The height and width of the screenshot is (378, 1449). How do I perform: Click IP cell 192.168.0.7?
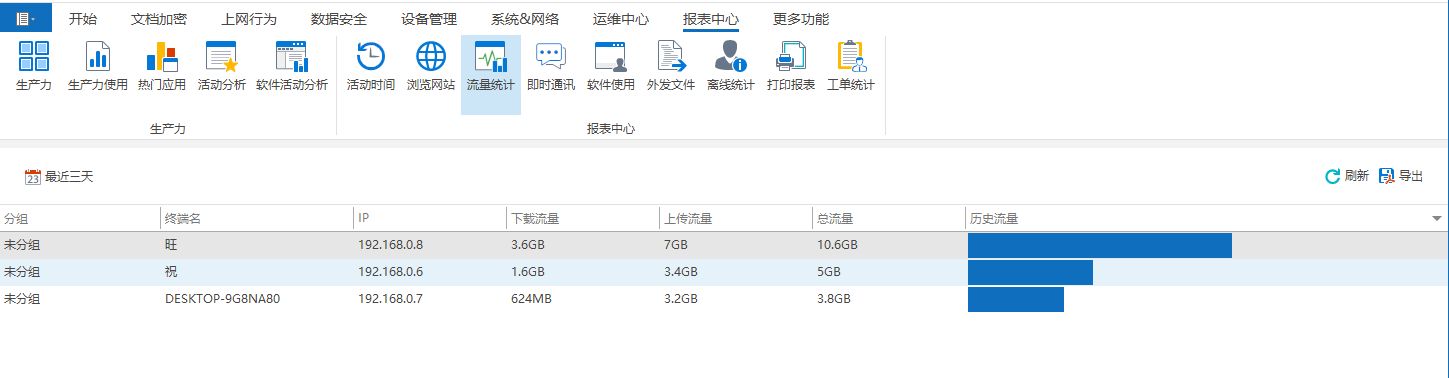pos(391,299)
